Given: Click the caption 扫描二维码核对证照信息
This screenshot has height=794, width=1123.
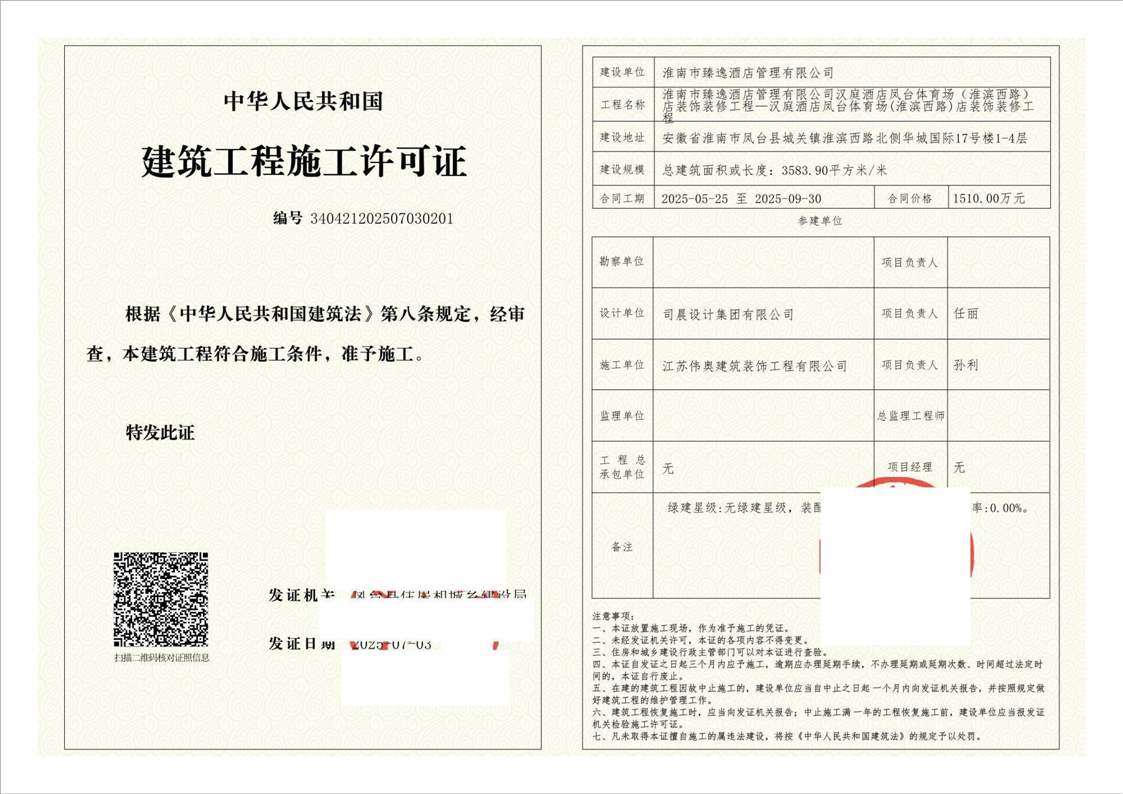Looking at the screenshot, I should pyautogui.click(x=162, y=657).
